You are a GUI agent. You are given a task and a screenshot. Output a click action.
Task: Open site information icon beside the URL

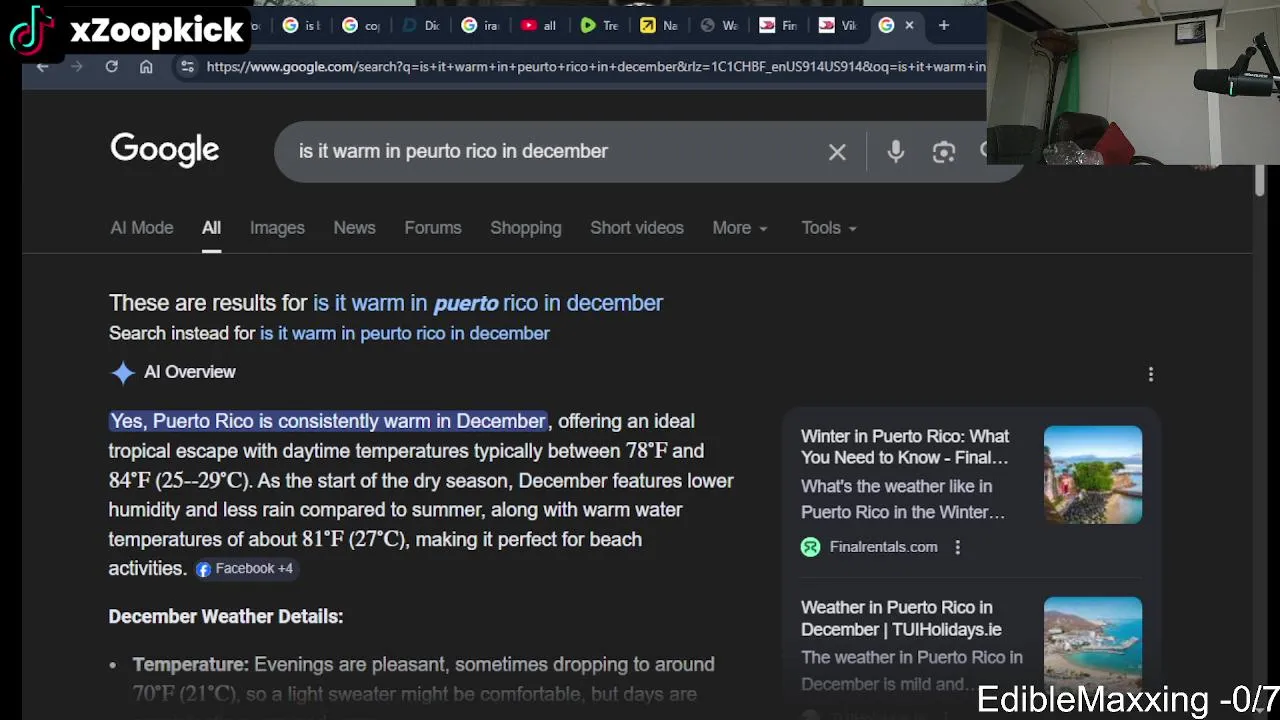187,66
